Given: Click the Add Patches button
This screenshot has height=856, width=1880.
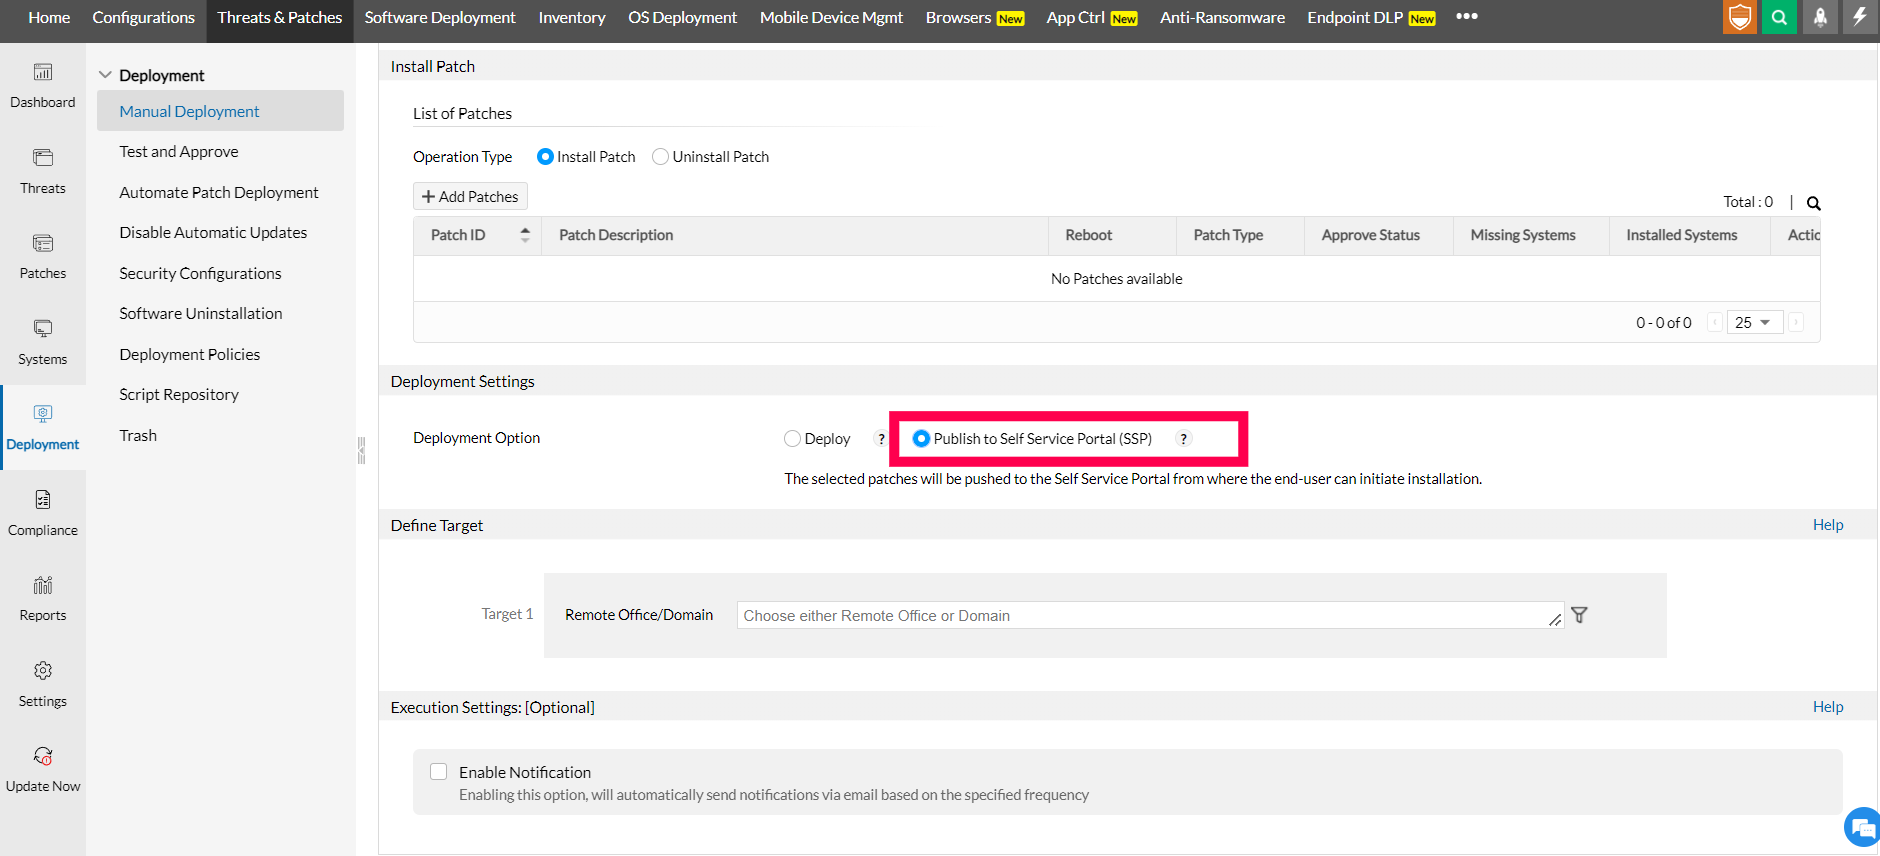Looking at the screenshot, I should coord(470,197).
